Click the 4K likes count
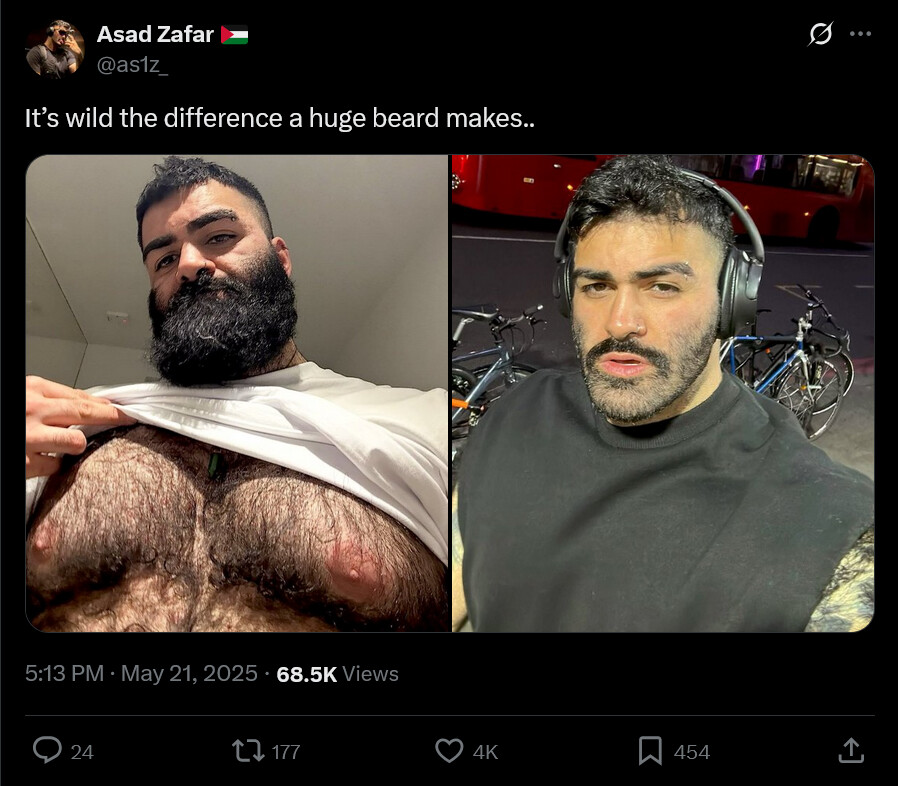 [486, 752]
